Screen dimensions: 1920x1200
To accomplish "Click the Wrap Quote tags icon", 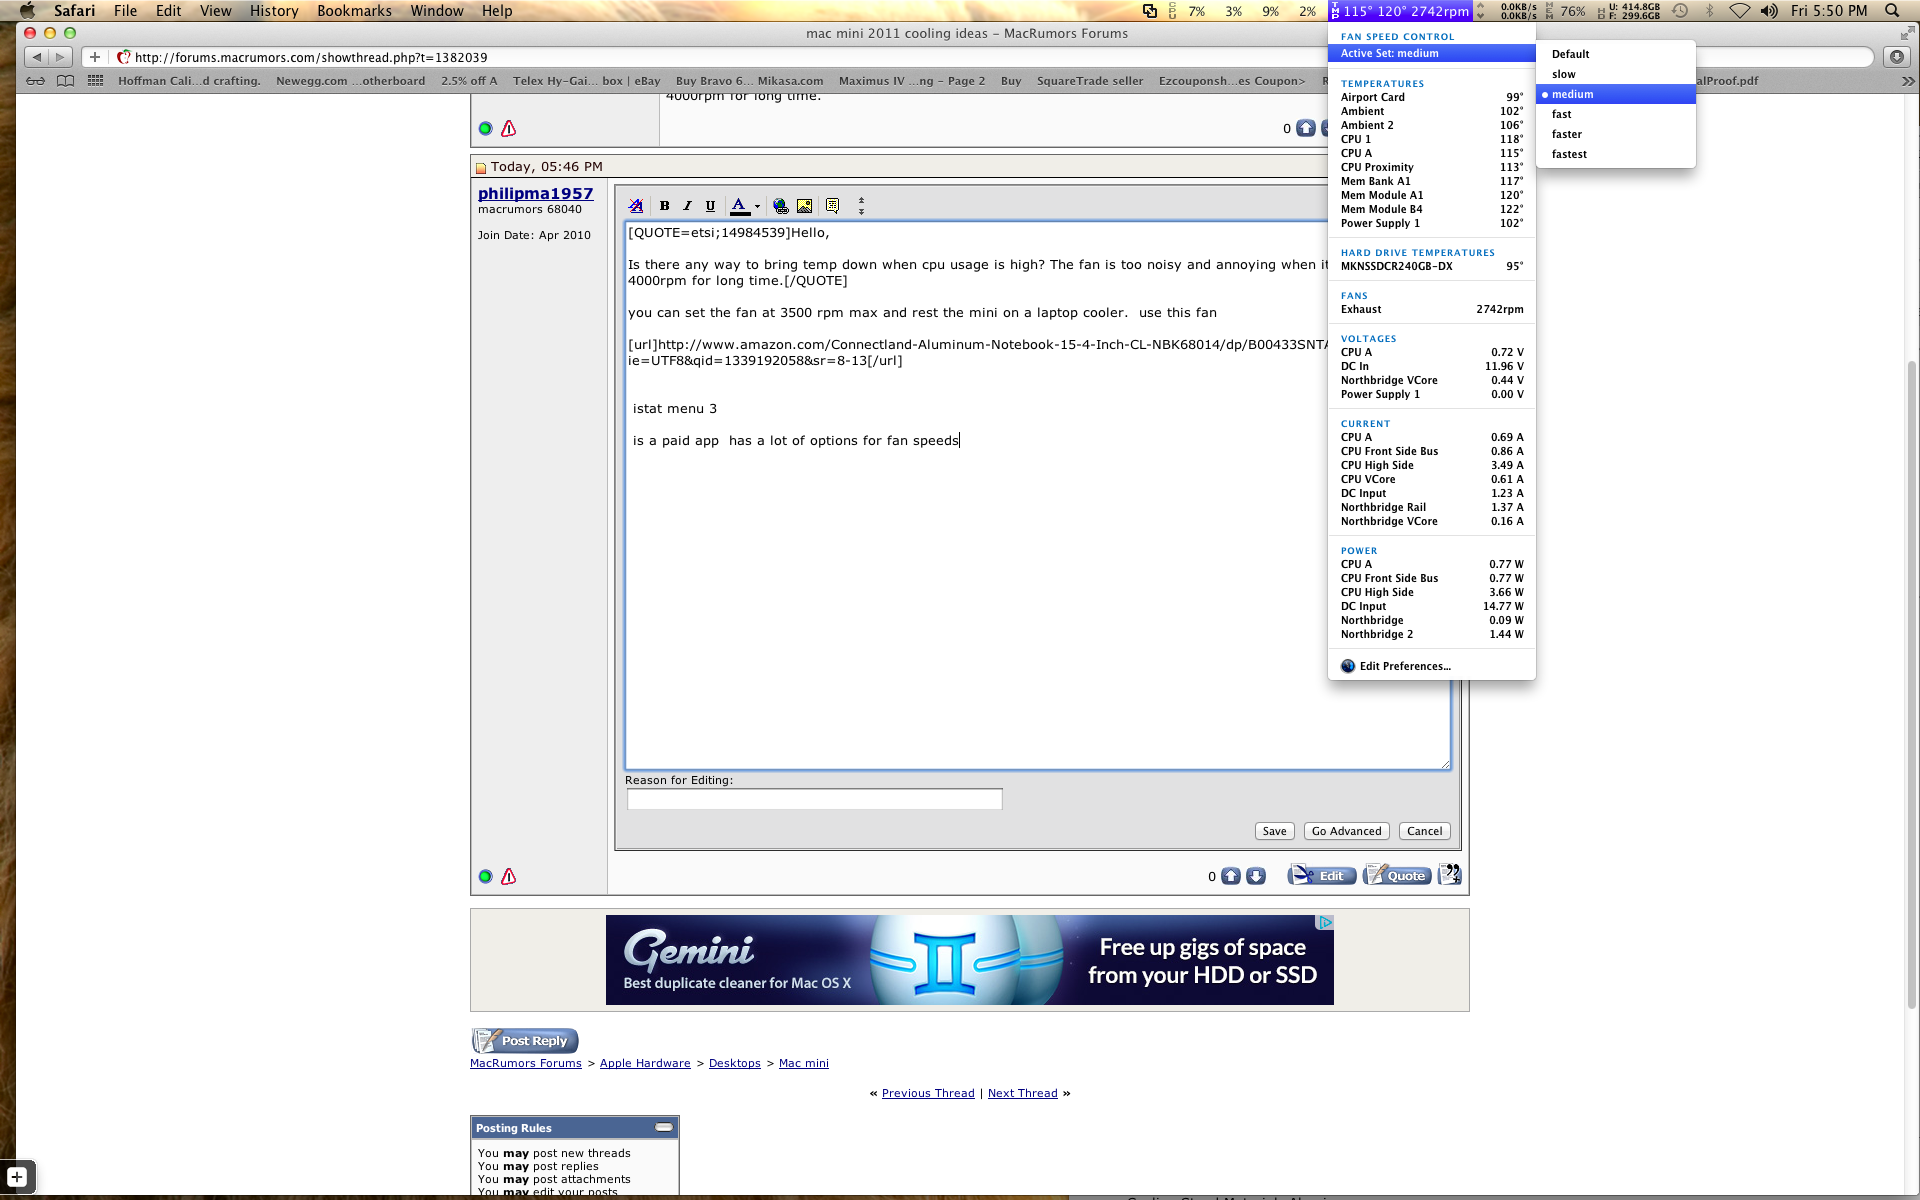I will click(832, 206).
